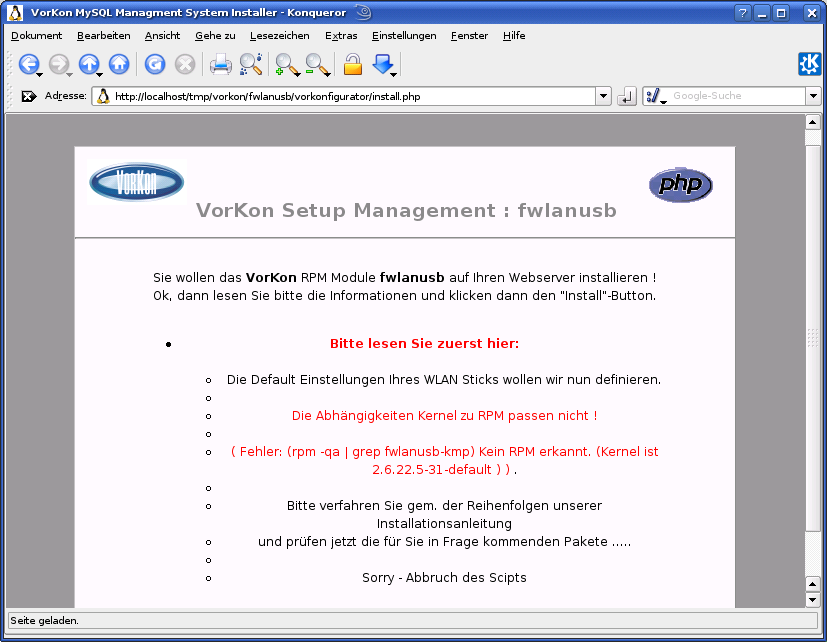Print the page using printer icon
This screenshot has height=642, width=827.
220,64
